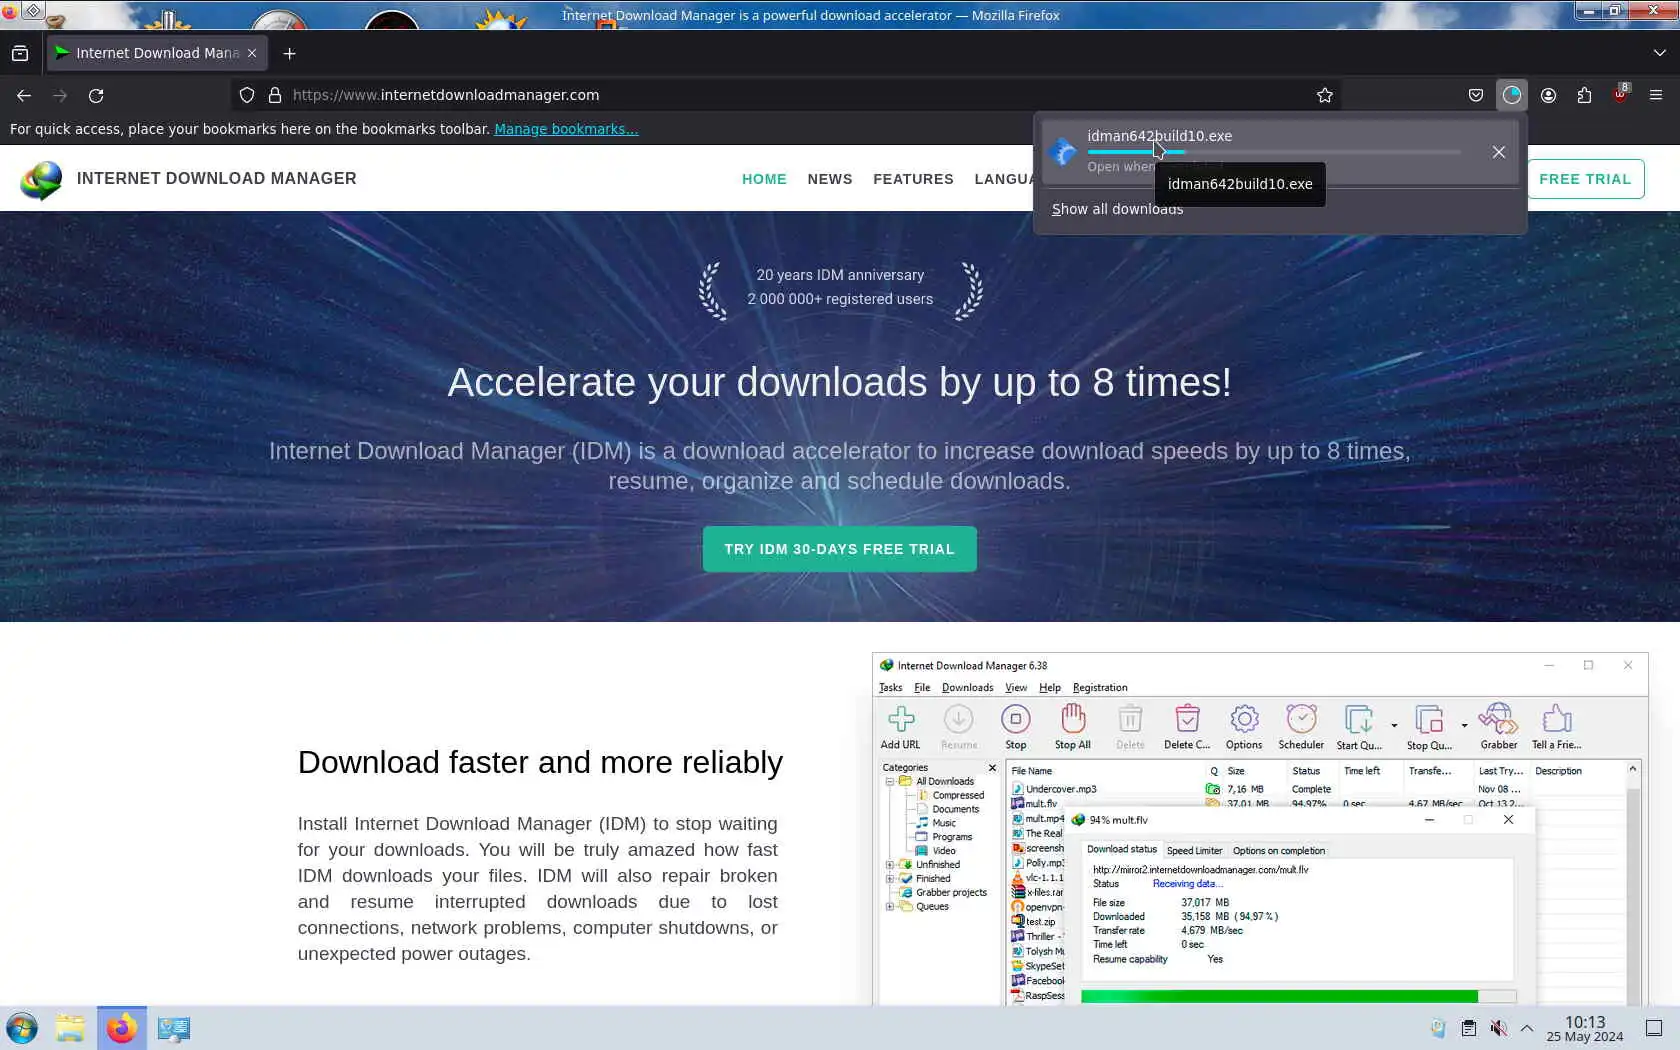Click TRY IDM 30-DAYS FREE TRIAL

coord(840,549)
